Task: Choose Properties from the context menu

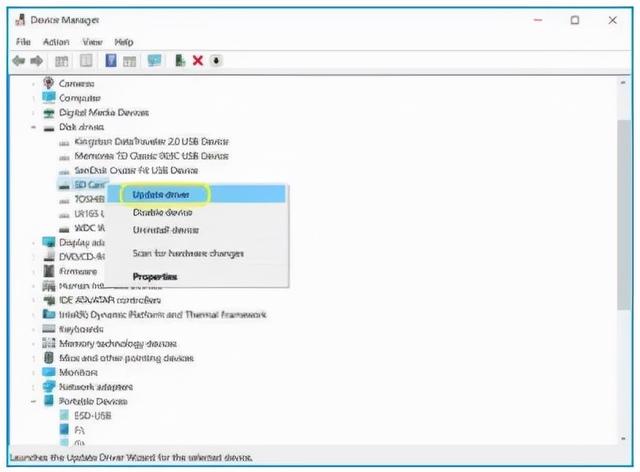Action: coord(196,277)
